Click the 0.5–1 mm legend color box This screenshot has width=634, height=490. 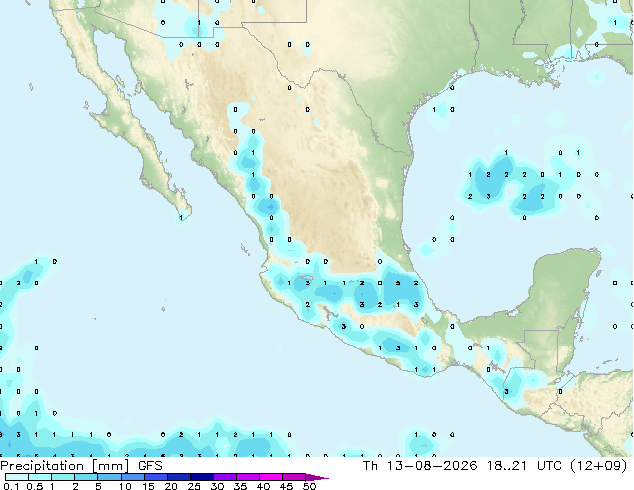40,477
